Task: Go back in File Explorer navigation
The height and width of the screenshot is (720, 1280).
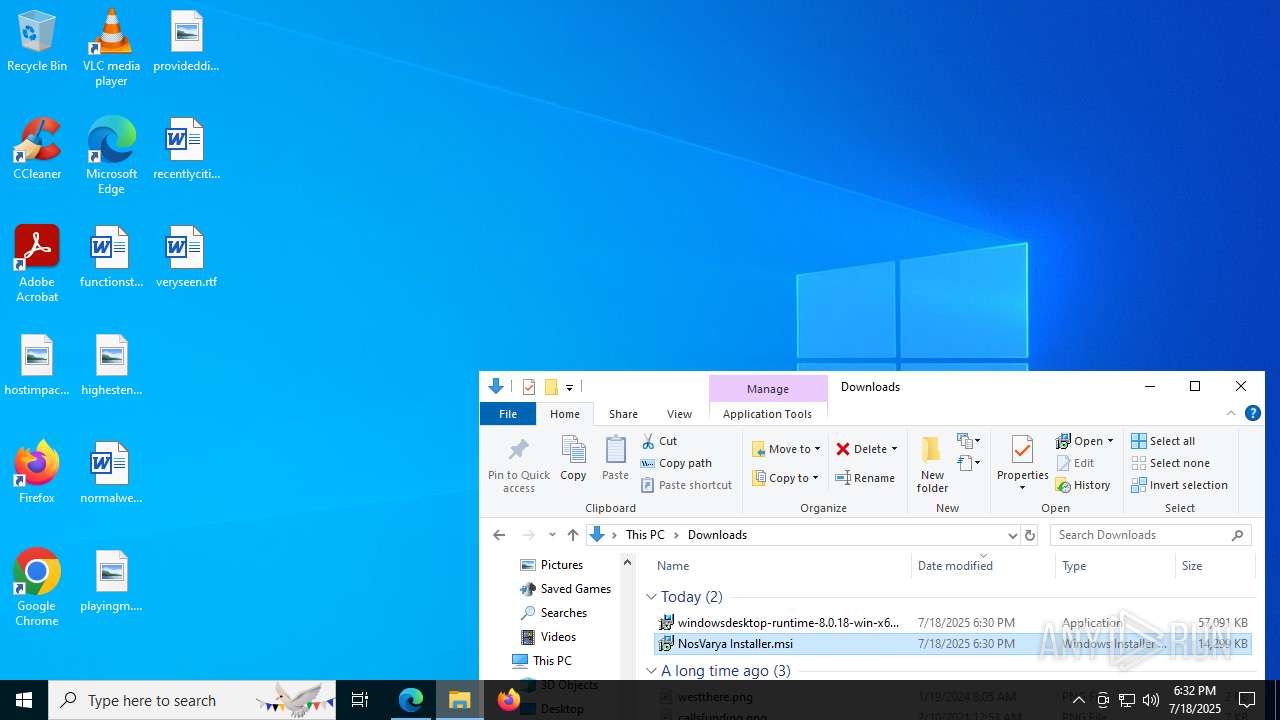Action: pos(499,535)
